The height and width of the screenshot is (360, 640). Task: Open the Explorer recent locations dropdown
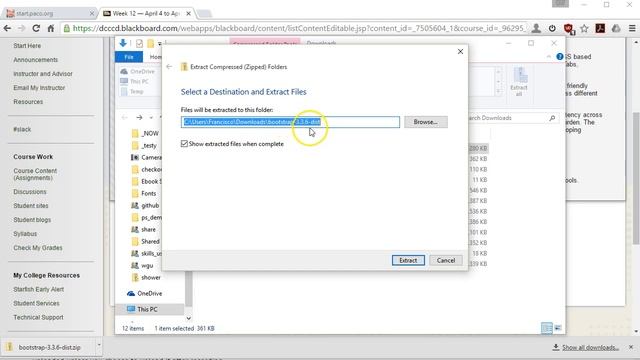(x=151, y=118)
